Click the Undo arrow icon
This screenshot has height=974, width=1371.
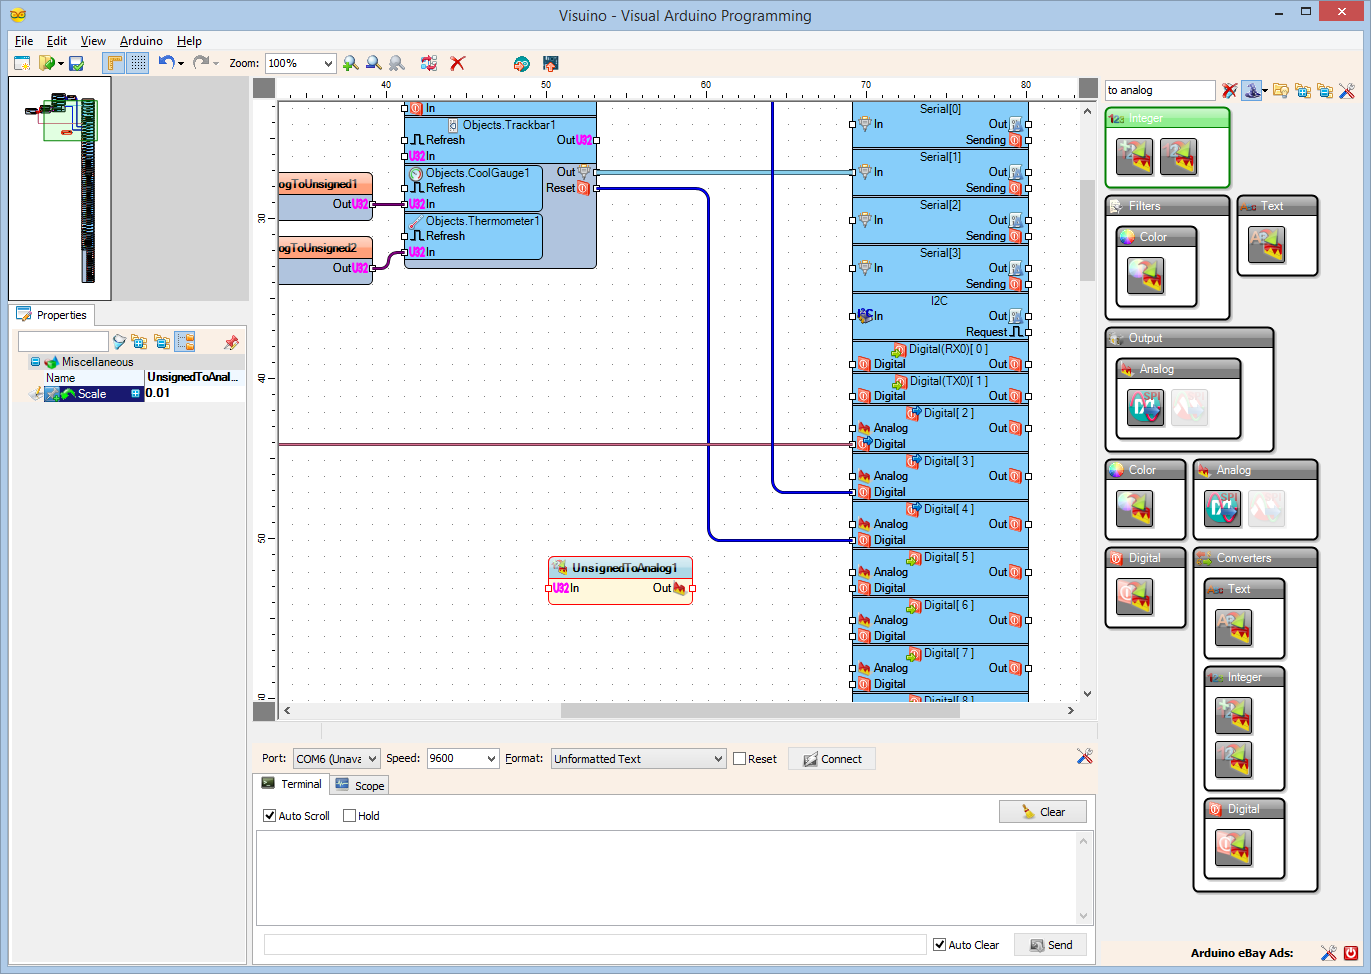coord(168,62)
